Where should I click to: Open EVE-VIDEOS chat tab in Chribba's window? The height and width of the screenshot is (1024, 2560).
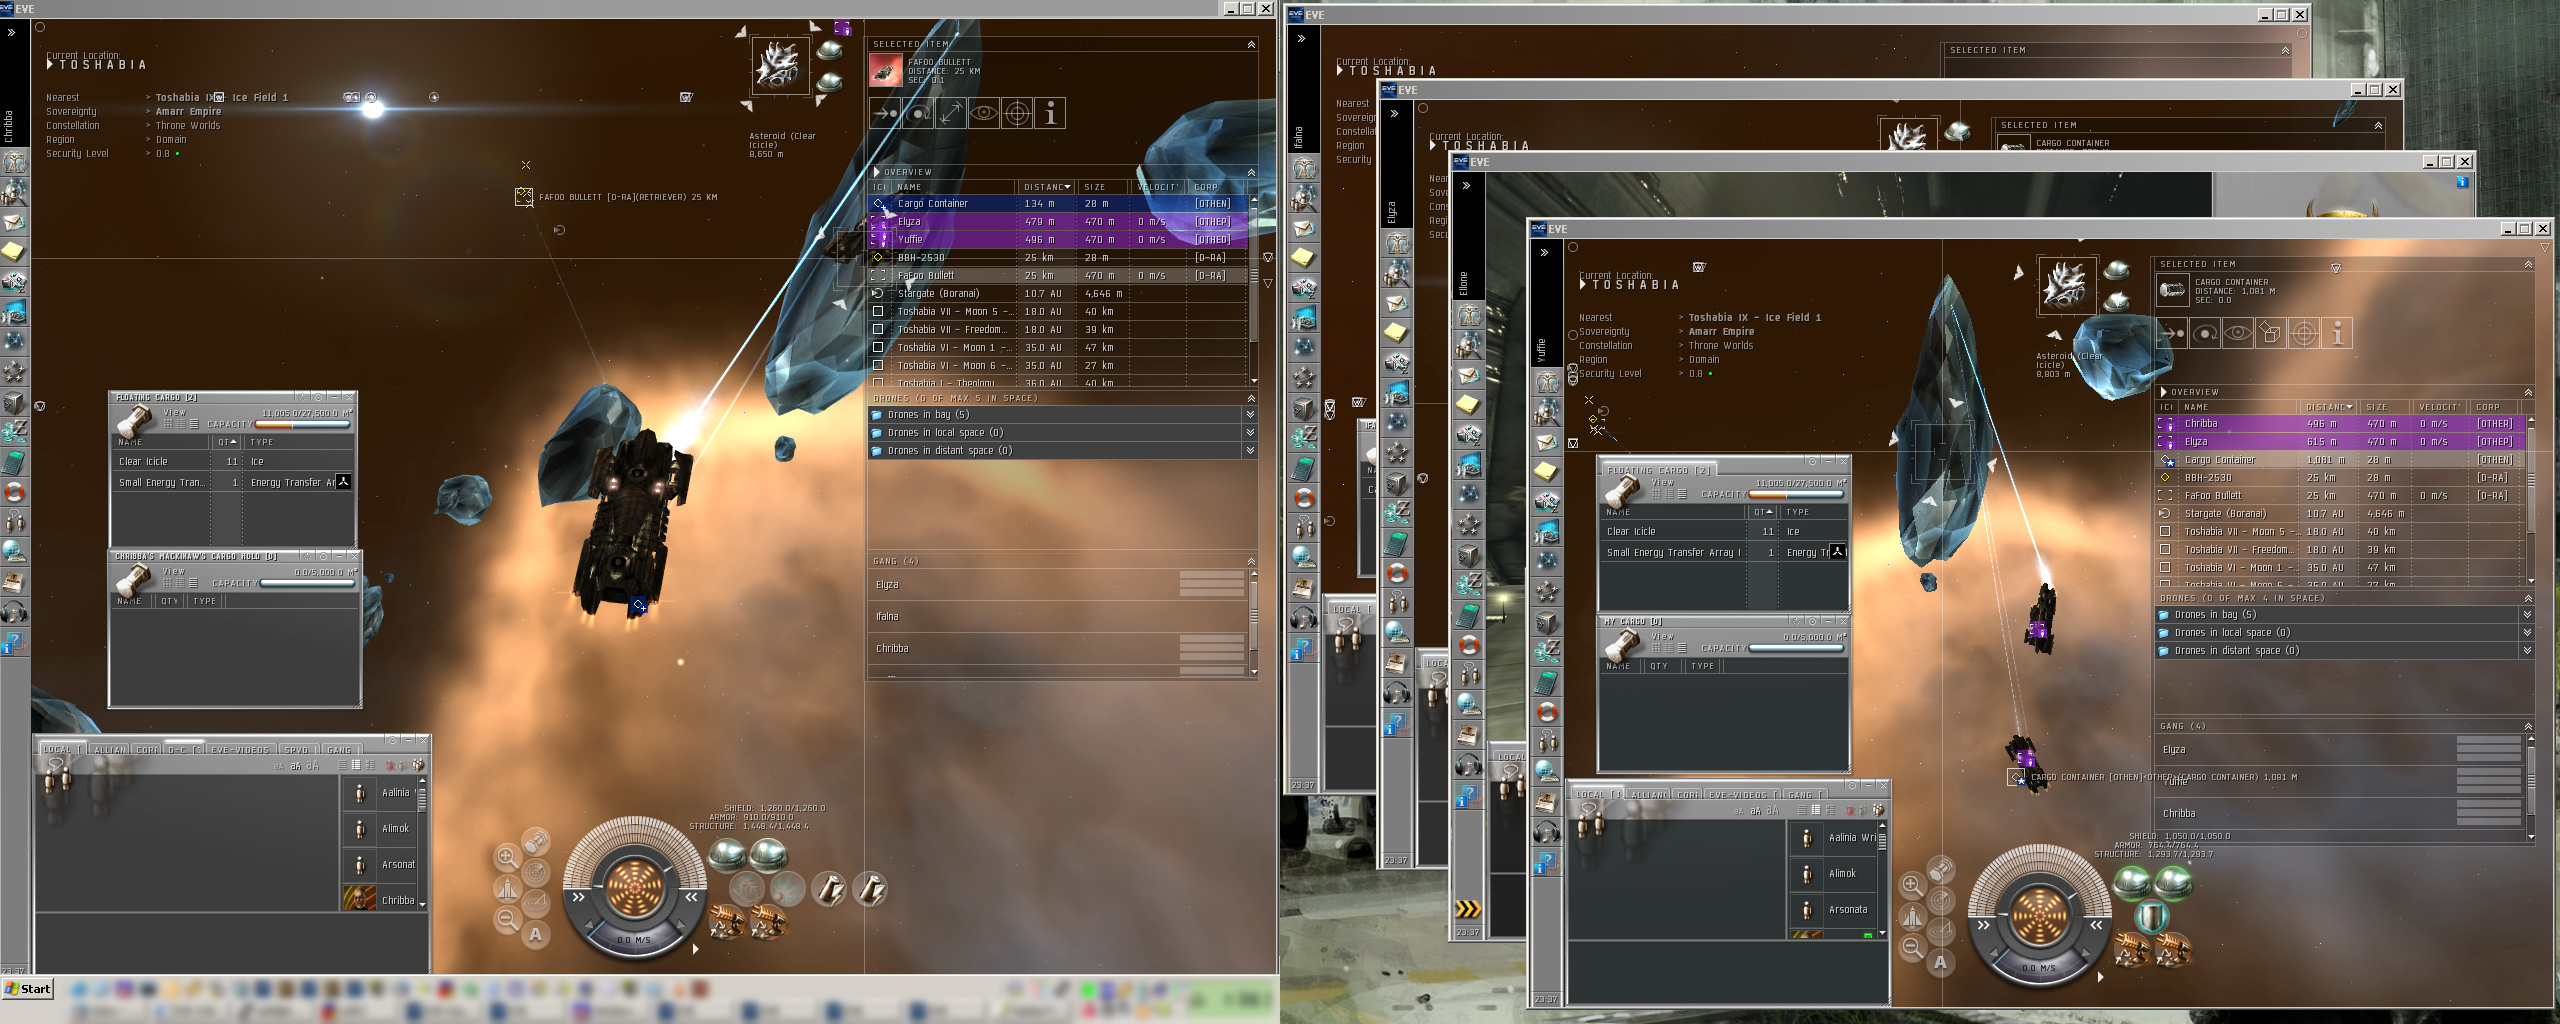click(240, 750)
